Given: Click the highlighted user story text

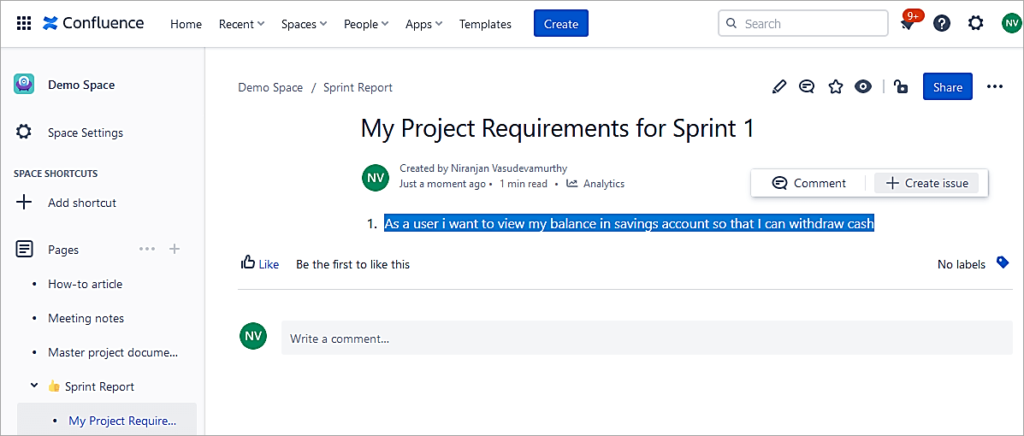Looking at the screenshot, I should [x=629, y=224].
